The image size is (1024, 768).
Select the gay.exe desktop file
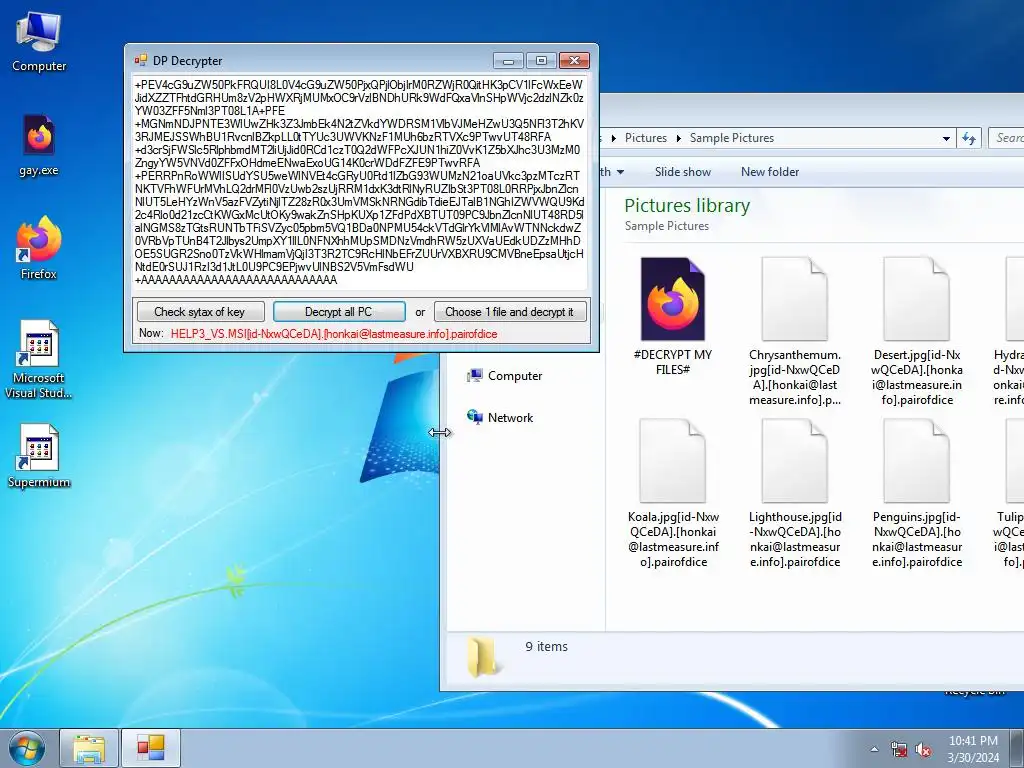point(39,145)
